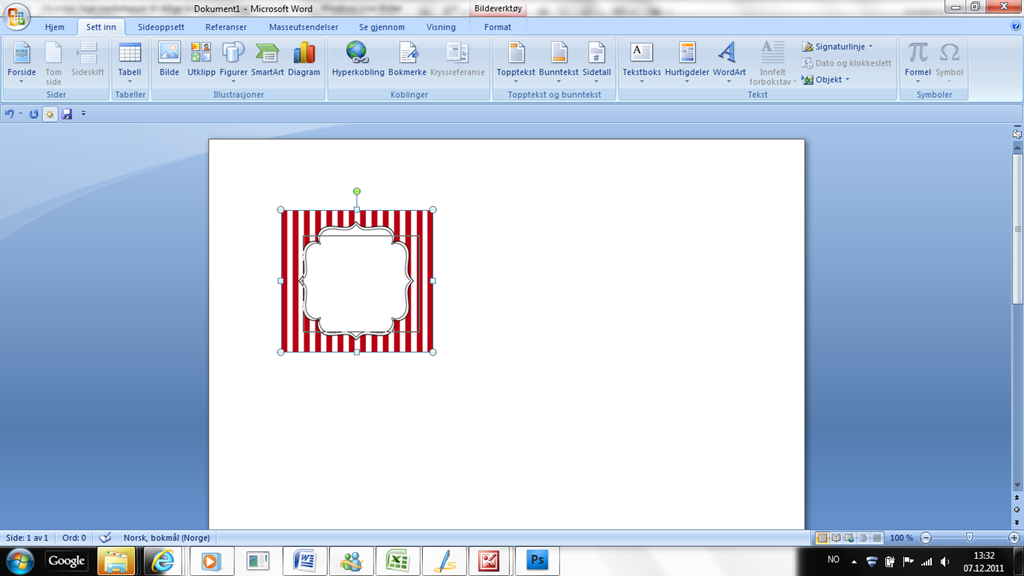Open the Figurer shapes gallery
The width and height of the screenshot is (1024, 576).
[233, 62]
